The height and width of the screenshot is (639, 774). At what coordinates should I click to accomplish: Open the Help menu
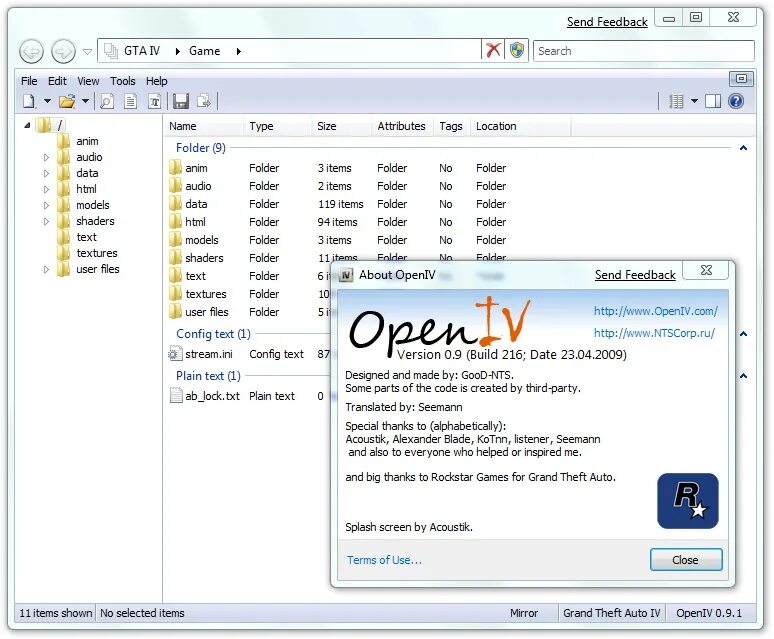(x=156, y=81)
